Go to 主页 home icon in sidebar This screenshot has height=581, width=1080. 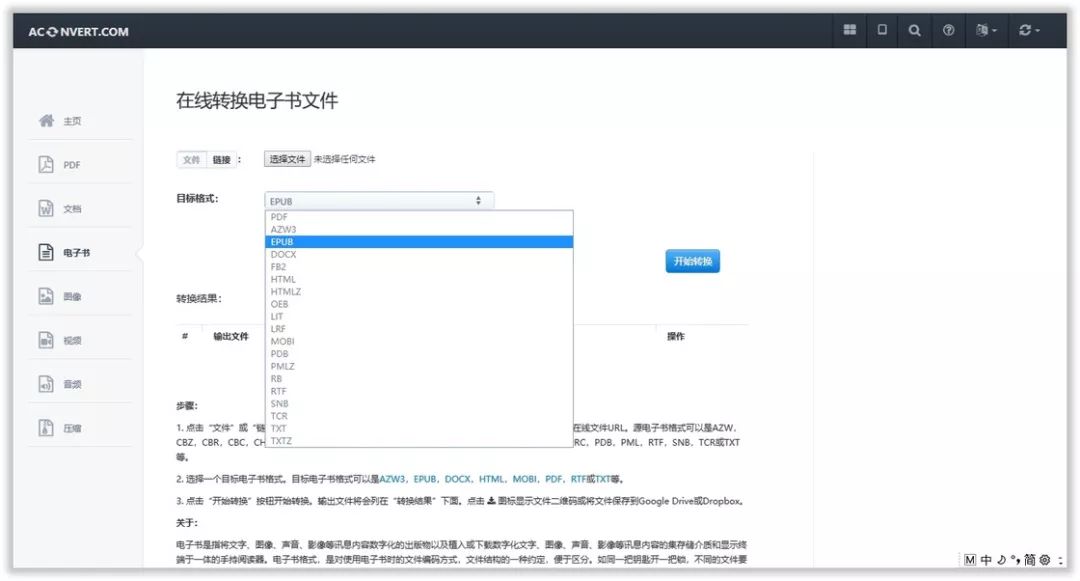(x=46, y=120)
